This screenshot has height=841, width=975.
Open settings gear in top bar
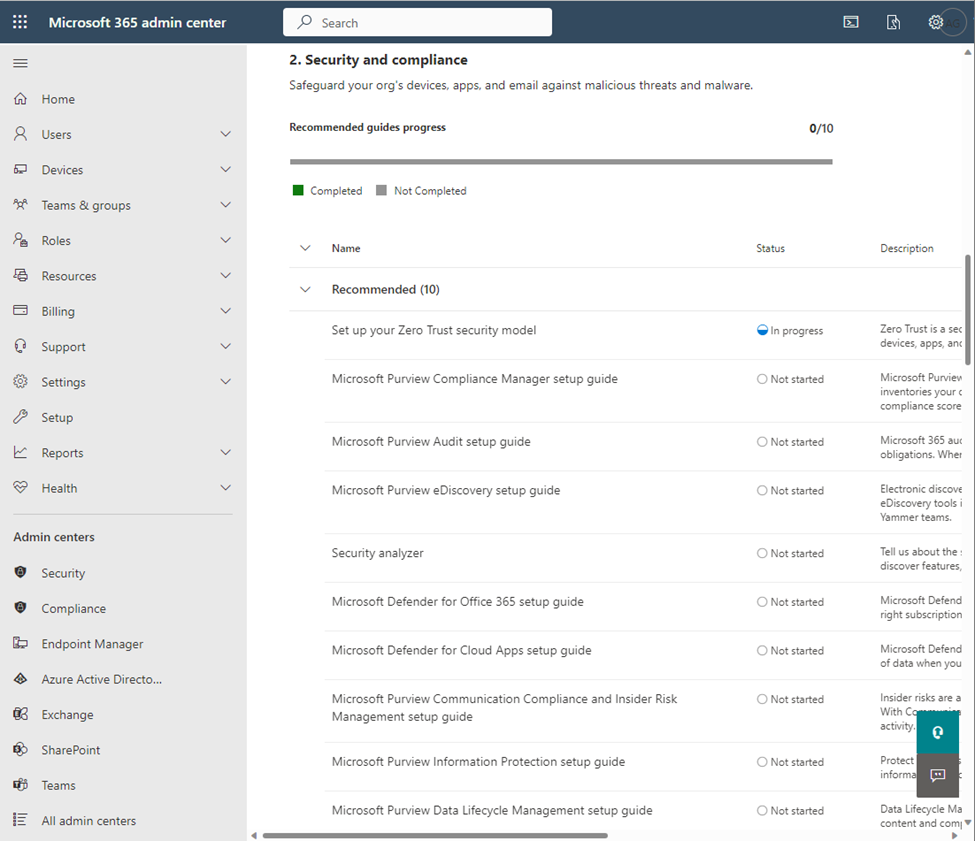935,22
